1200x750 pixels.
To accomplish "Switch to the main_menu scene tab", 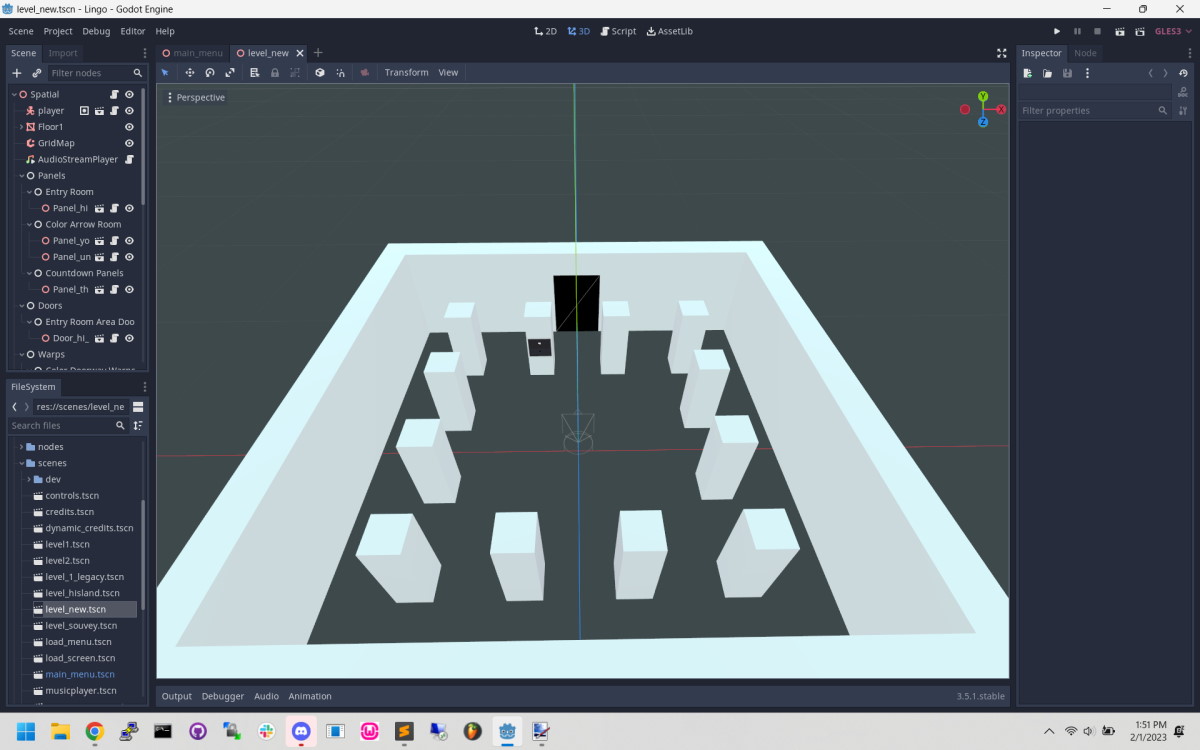I will (x=192, y=53).
